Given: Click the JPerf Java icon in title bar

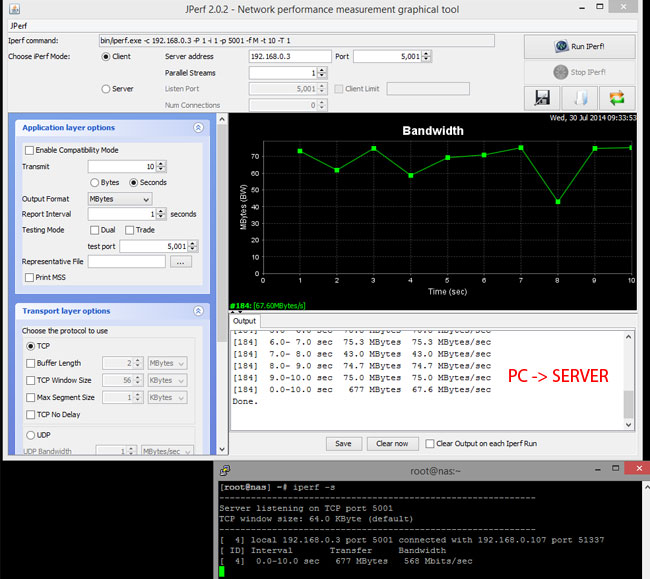Looking at the screenshot, I should pos(15,9).
